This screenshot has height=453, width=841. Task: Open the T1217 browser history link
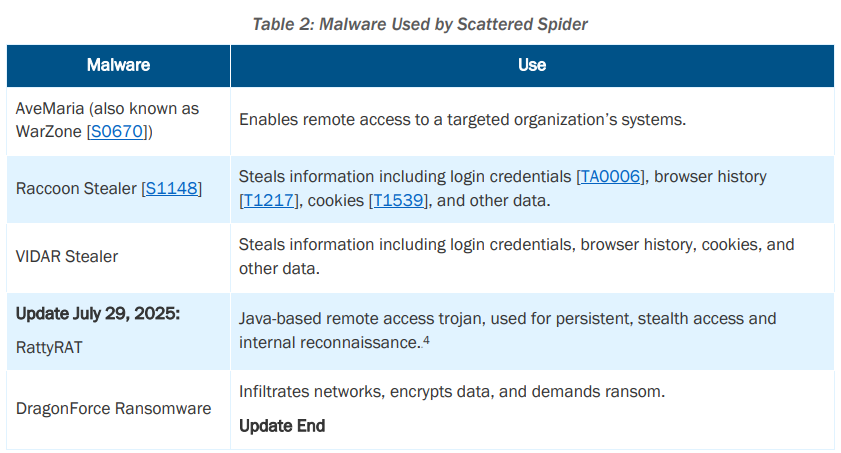click(268, 200)
